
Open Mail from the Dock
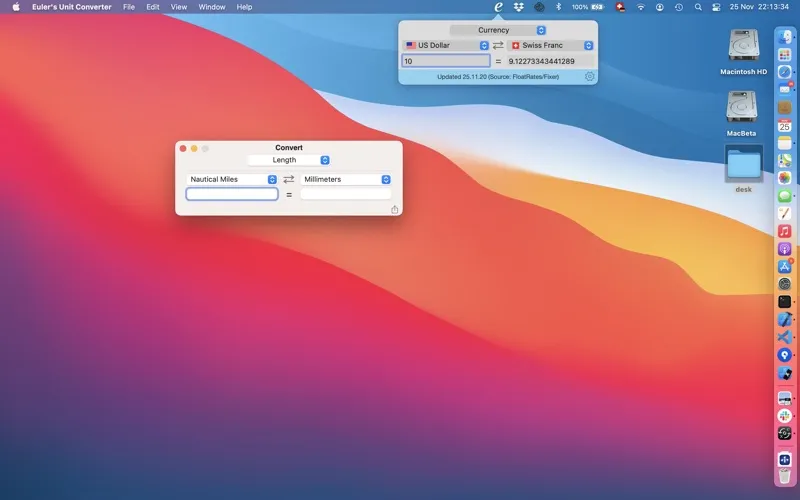pos(785,89)
